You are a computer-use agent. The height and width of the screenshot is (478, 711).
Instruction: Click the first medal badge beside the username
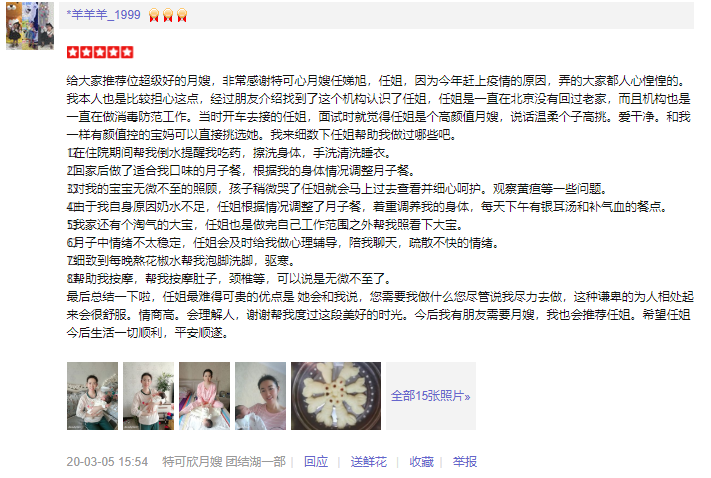click(x=154, y=15)
